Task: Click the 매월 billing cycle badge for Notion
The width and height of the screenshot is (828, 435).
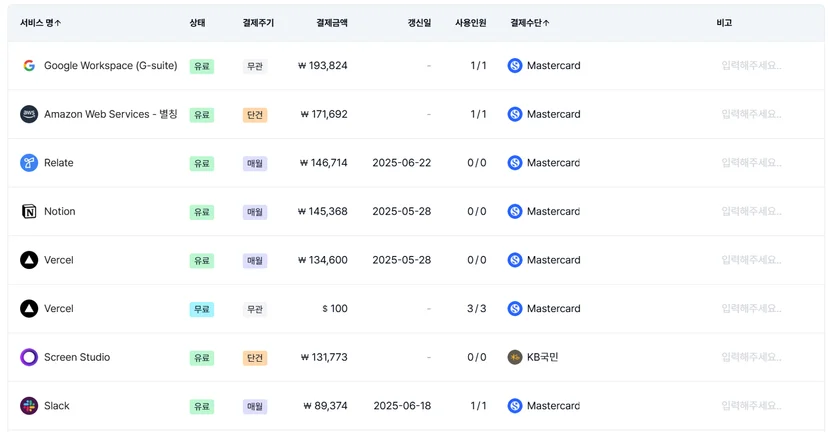Action: pyautogui.click(x=255, y=212)
